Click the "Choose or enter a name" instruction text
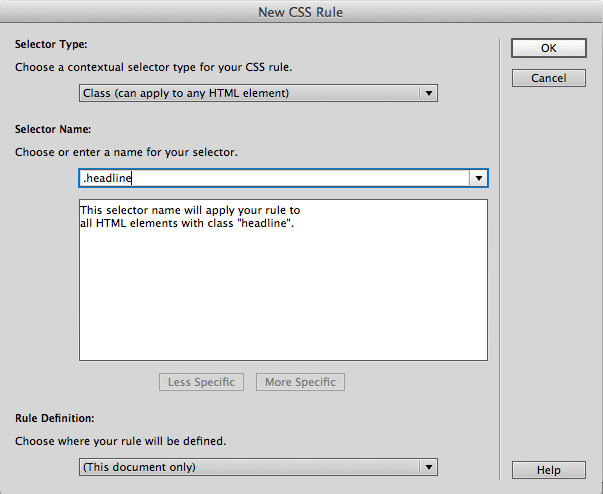This screenshot has height=494, width=603. [x=126, y=153]
